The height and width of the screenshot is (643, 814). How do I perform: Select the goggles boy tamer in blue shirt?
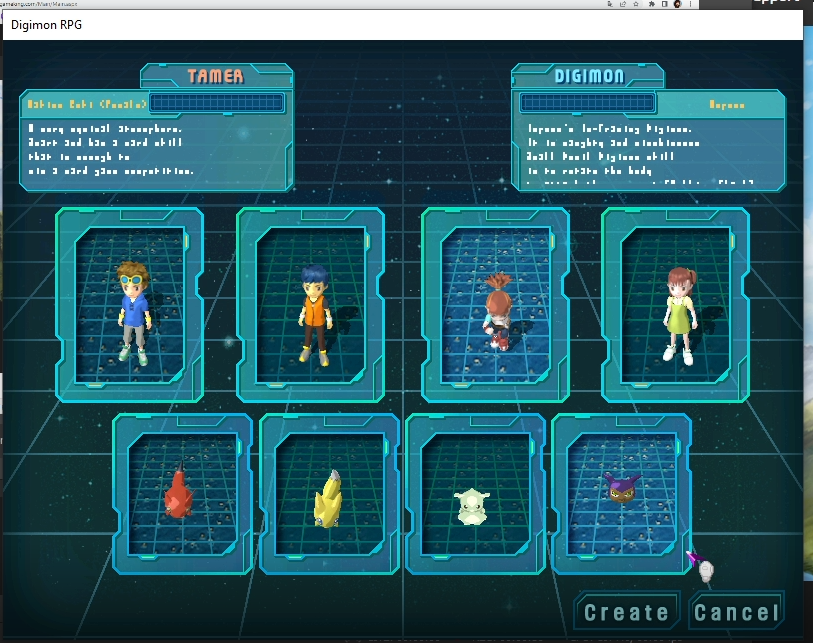coord(129,305)
